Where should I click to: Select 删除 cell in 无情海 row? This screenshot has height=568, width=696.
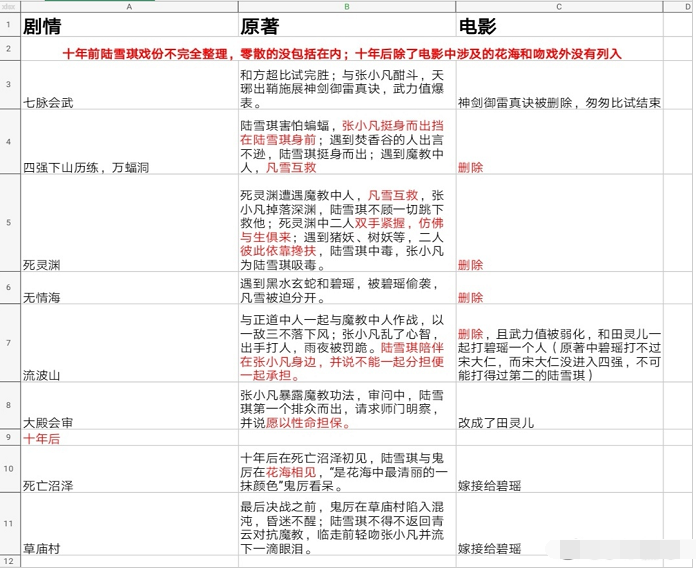pos(559,288)
